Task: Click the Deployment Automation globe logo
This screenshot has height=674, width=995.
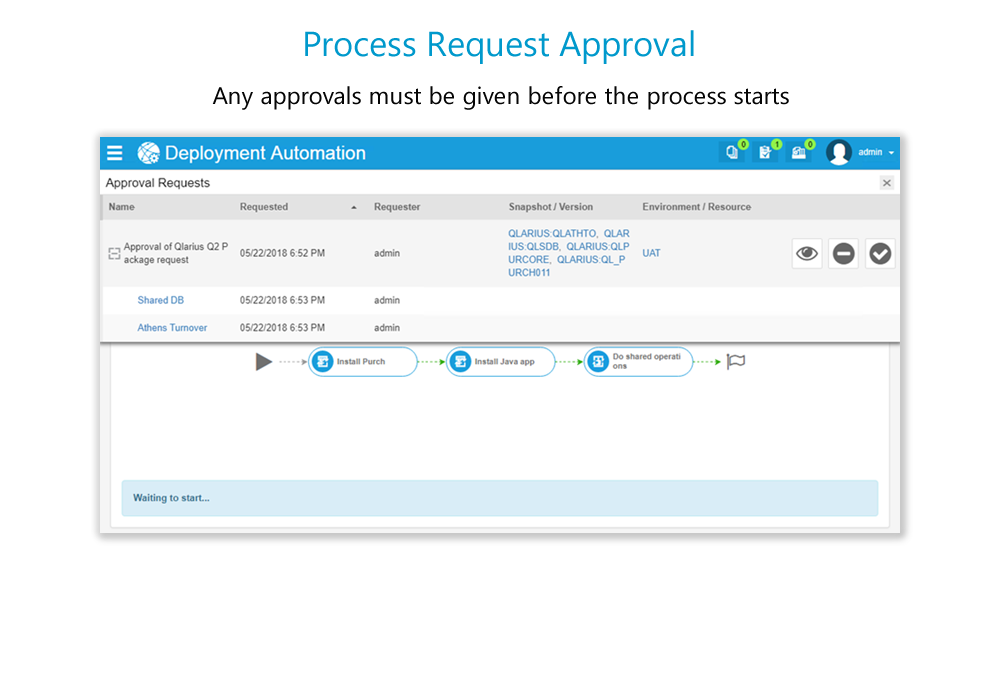Action: click(148, 153)
